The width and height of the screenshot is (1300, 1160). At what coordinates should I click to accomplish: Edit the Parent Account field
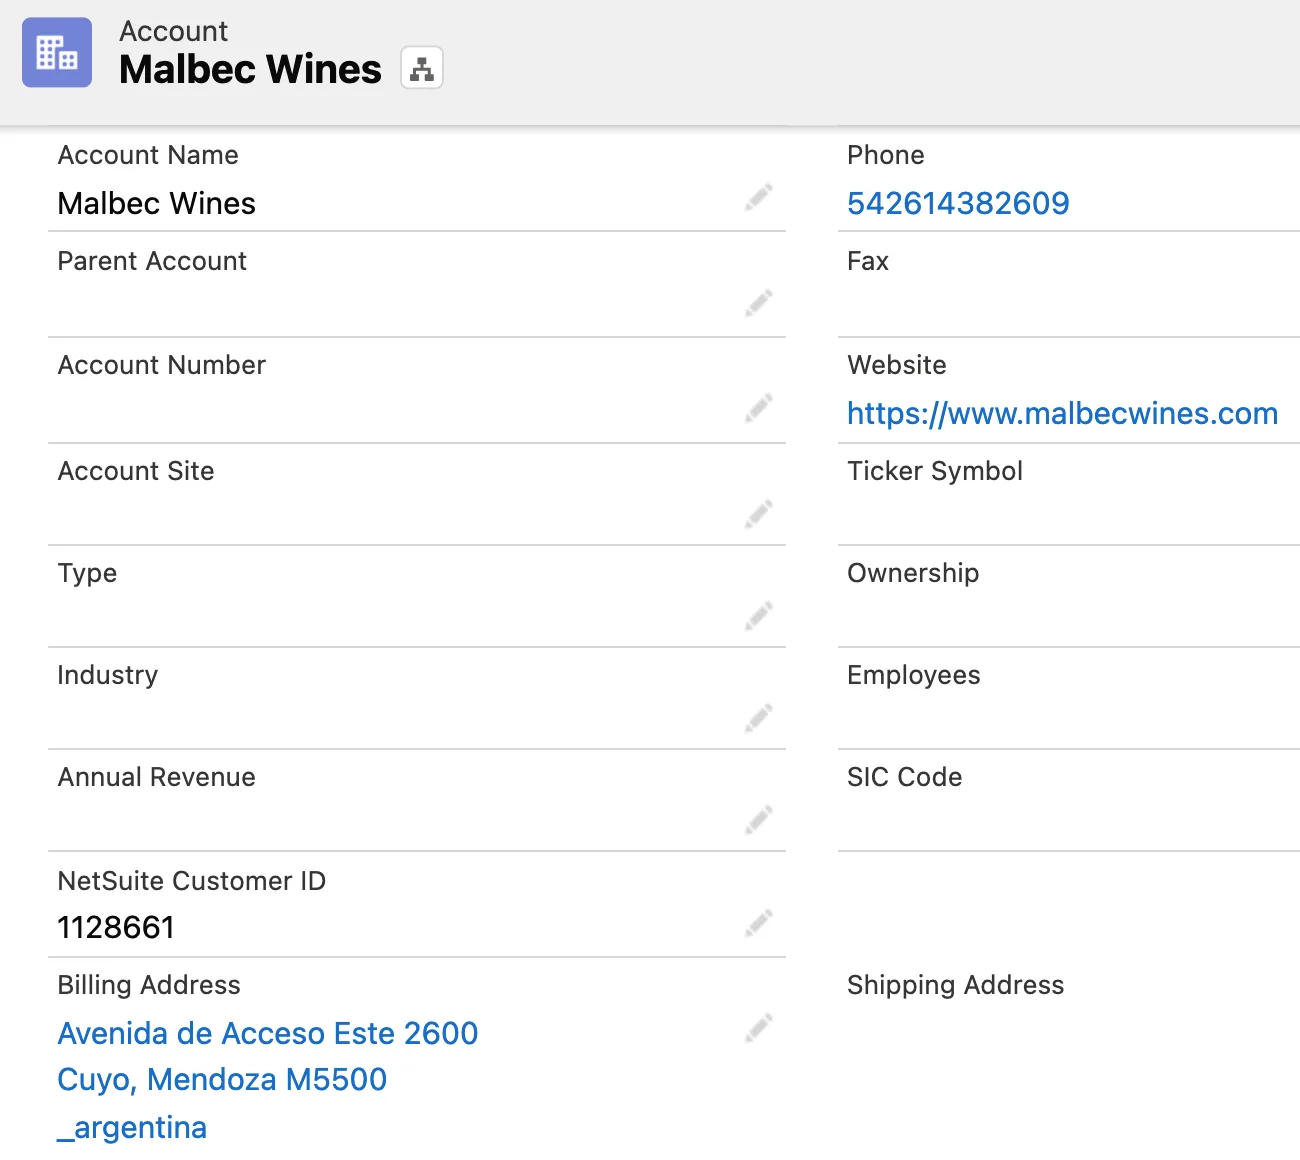(x=759, y=303)
